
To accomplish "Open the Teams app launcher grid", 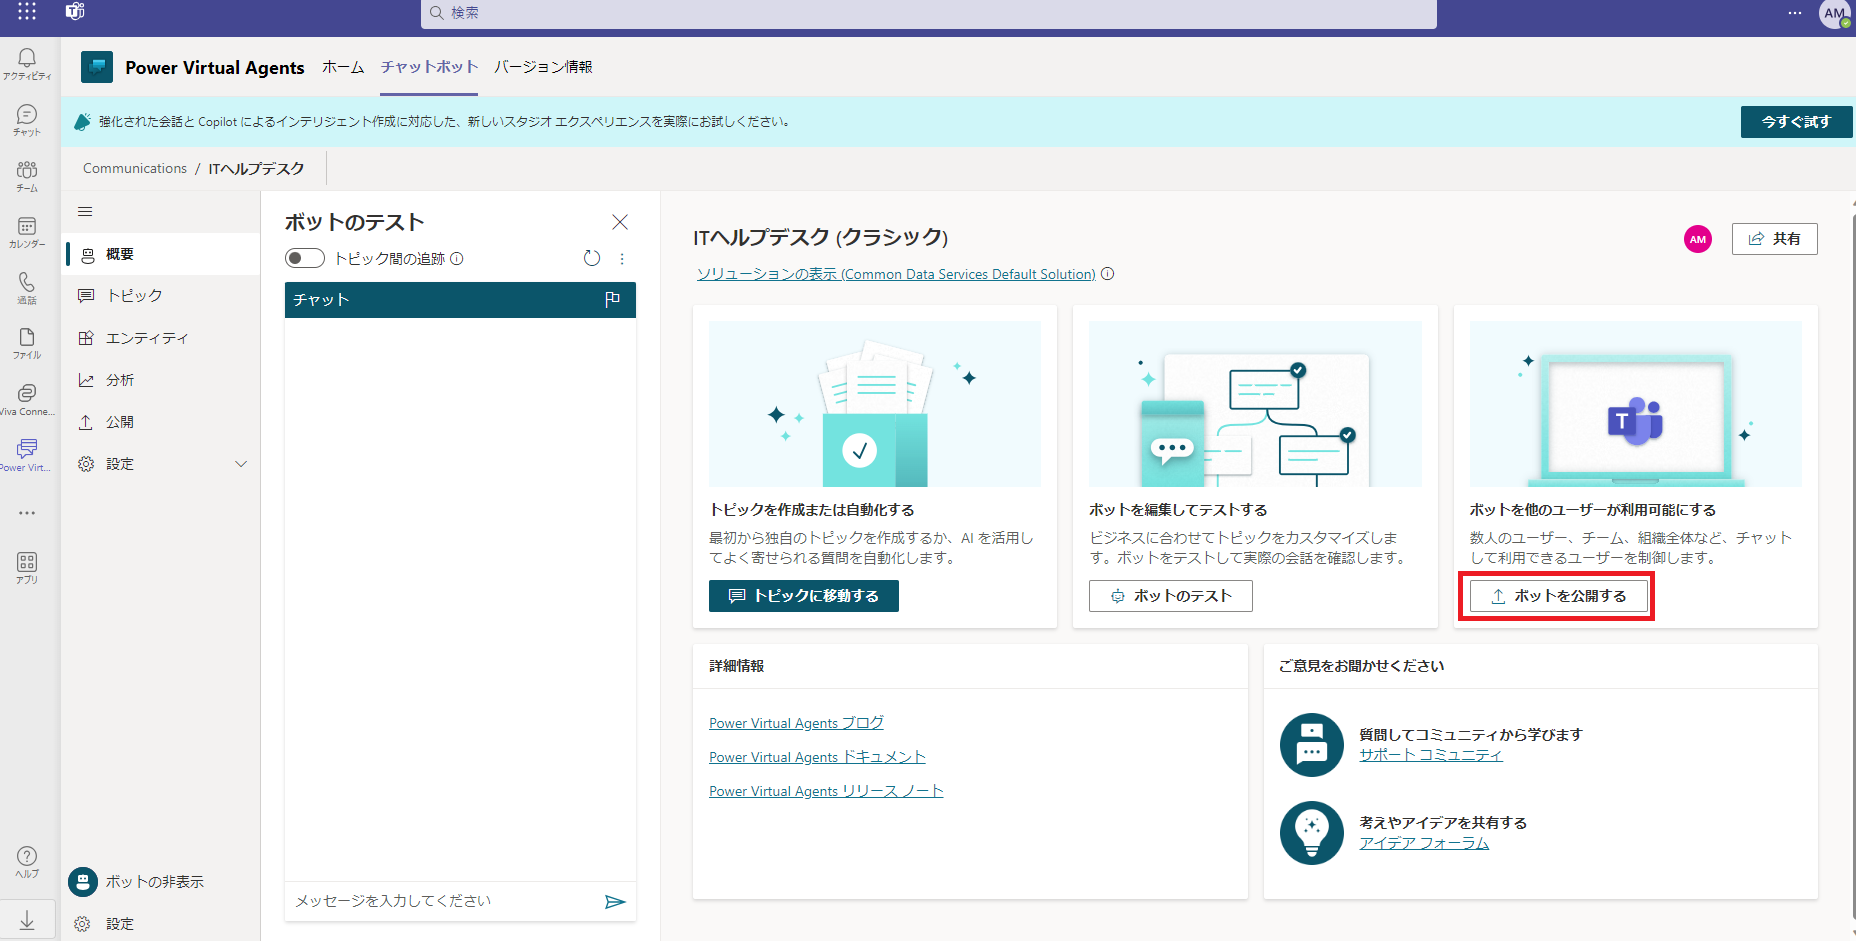I will (x=27, y=12).
